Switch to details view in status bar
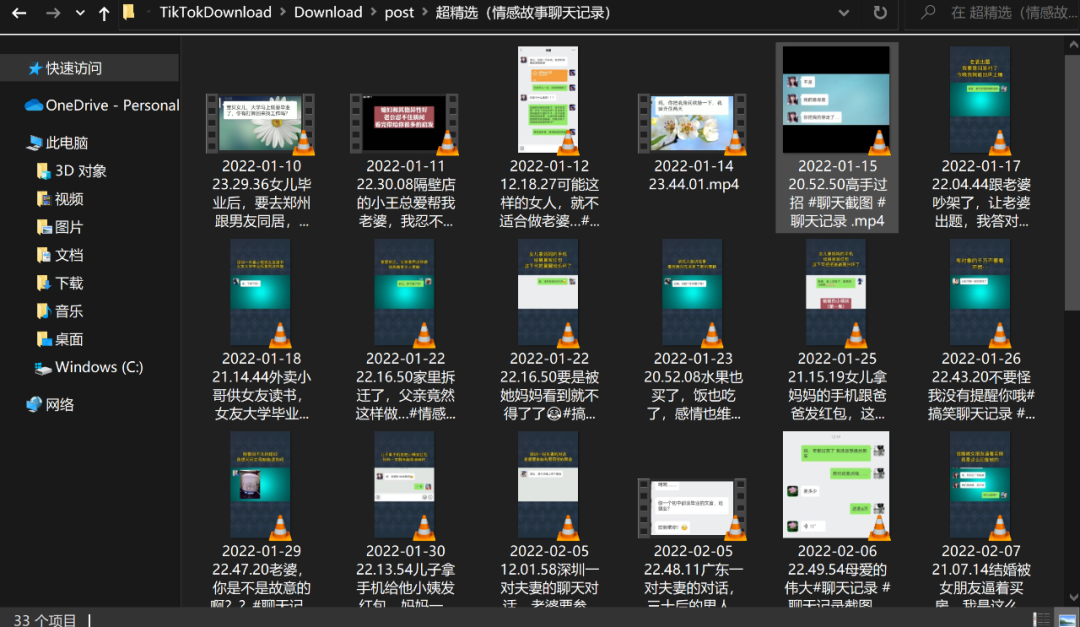The width and height of the screenshot is (1080, 627). 1041,619
